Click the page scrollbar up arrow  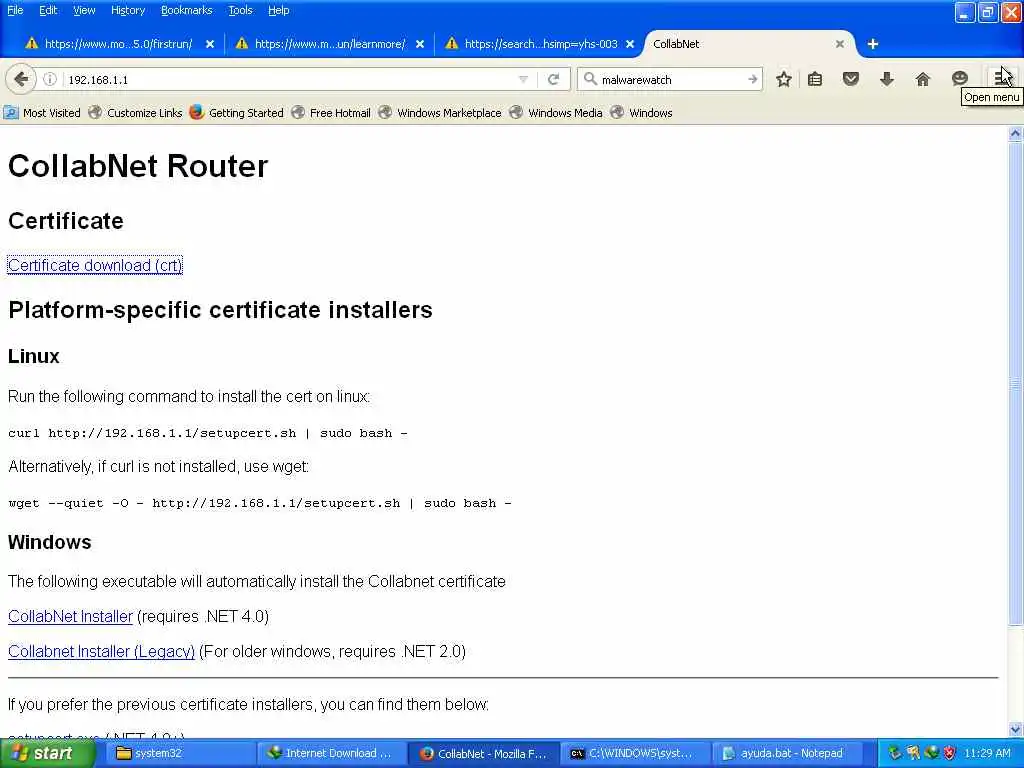click(1015, 133)
